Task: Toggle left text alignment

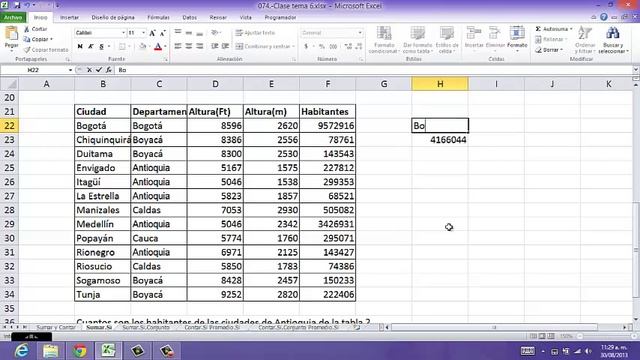Action: click(x=178, y=47)
